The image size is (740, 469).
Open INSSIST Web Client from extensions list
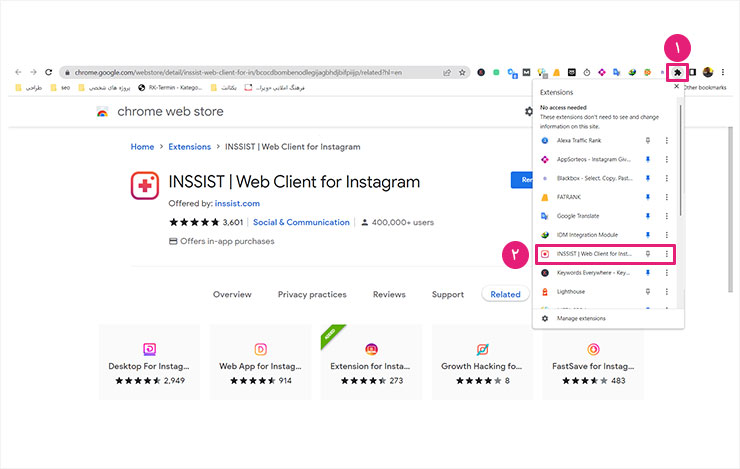click(x=593, y=254)
